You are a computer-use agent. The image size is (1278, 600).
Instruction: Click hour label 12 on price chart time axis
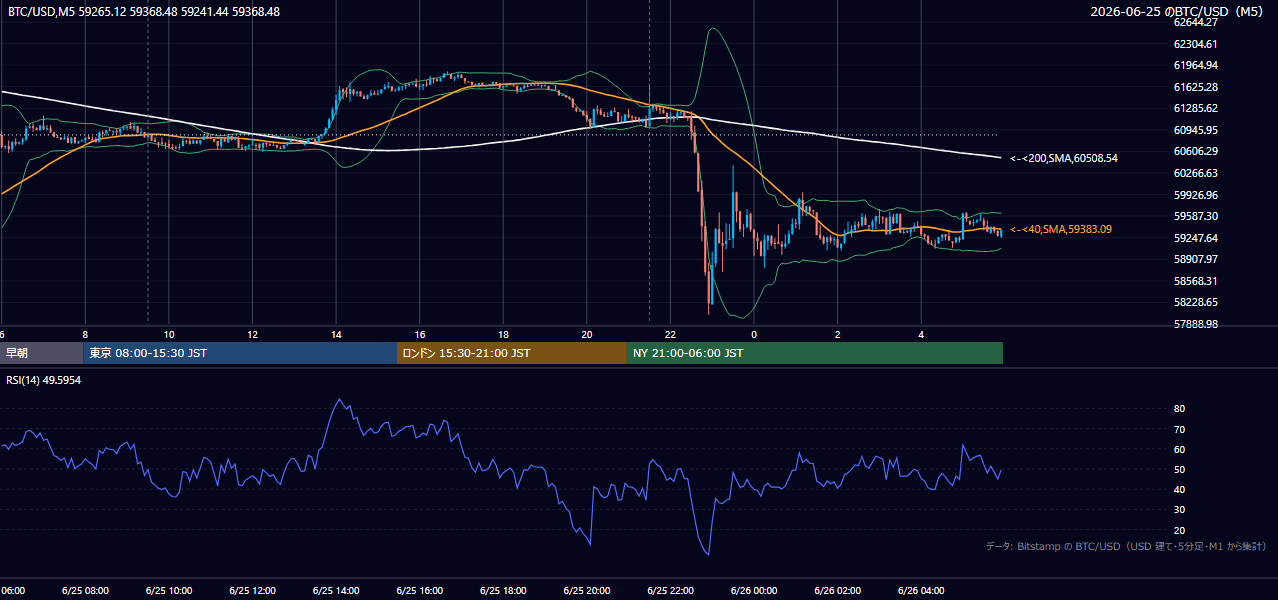click(252, 335)
